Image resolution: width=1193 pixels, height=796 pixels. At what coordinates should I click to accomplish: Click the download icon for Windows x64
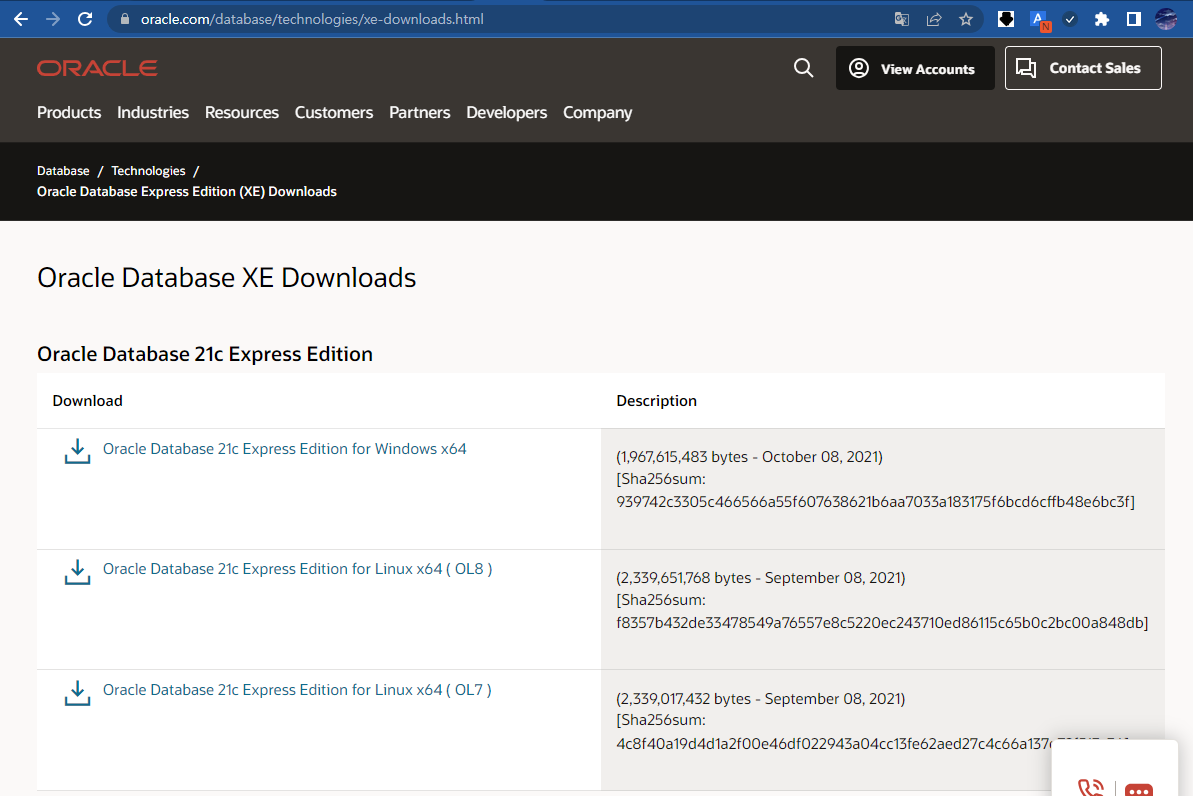77,451
